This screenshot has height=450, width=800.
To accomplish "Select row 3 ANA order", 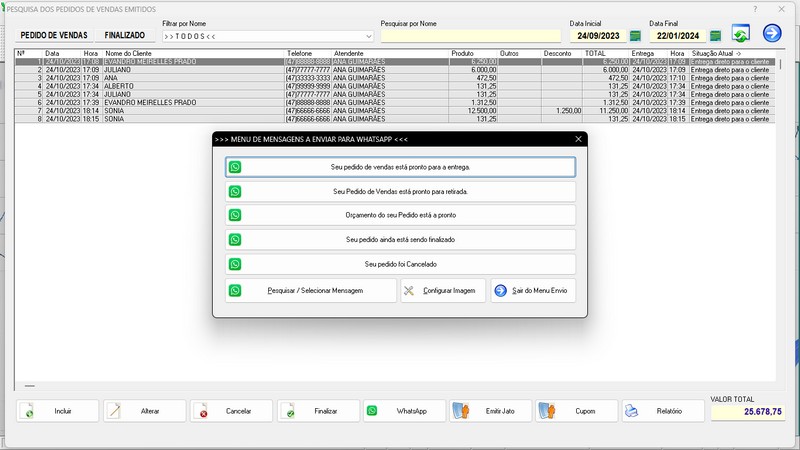I will click(x=395, y=78).
